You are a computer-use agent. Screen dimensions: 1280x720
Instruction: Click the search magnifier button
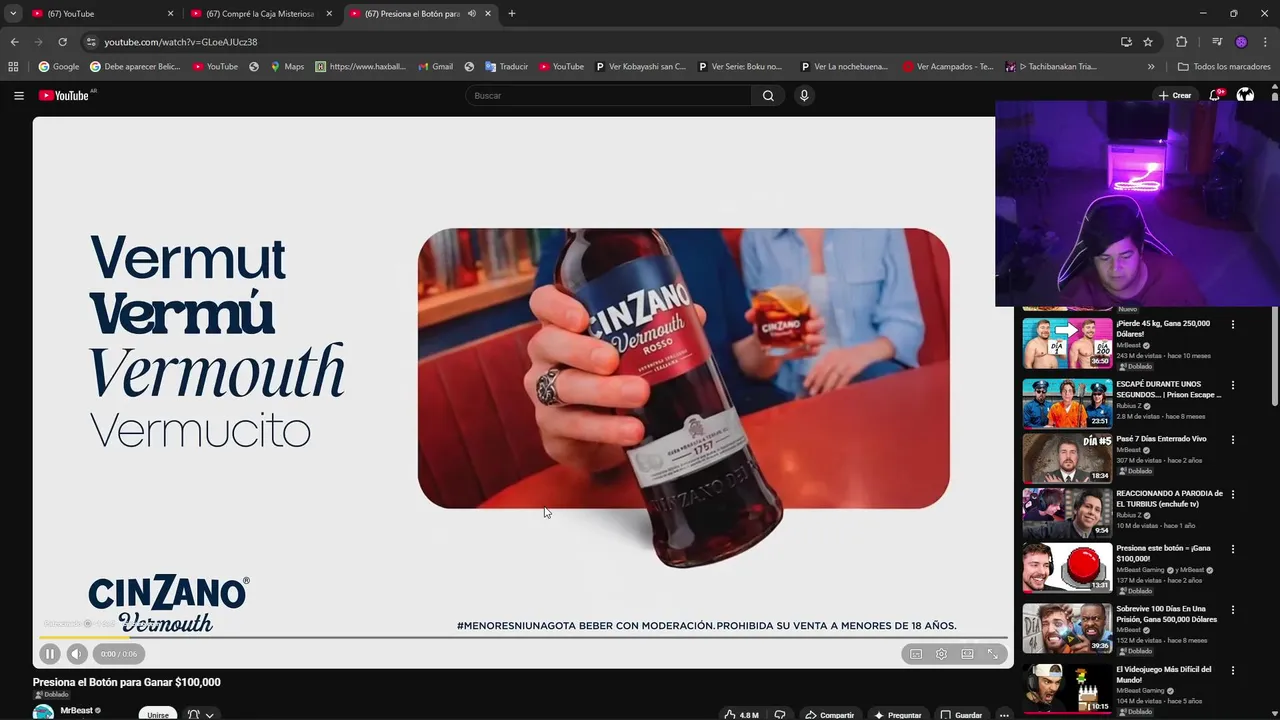(768, 95)
